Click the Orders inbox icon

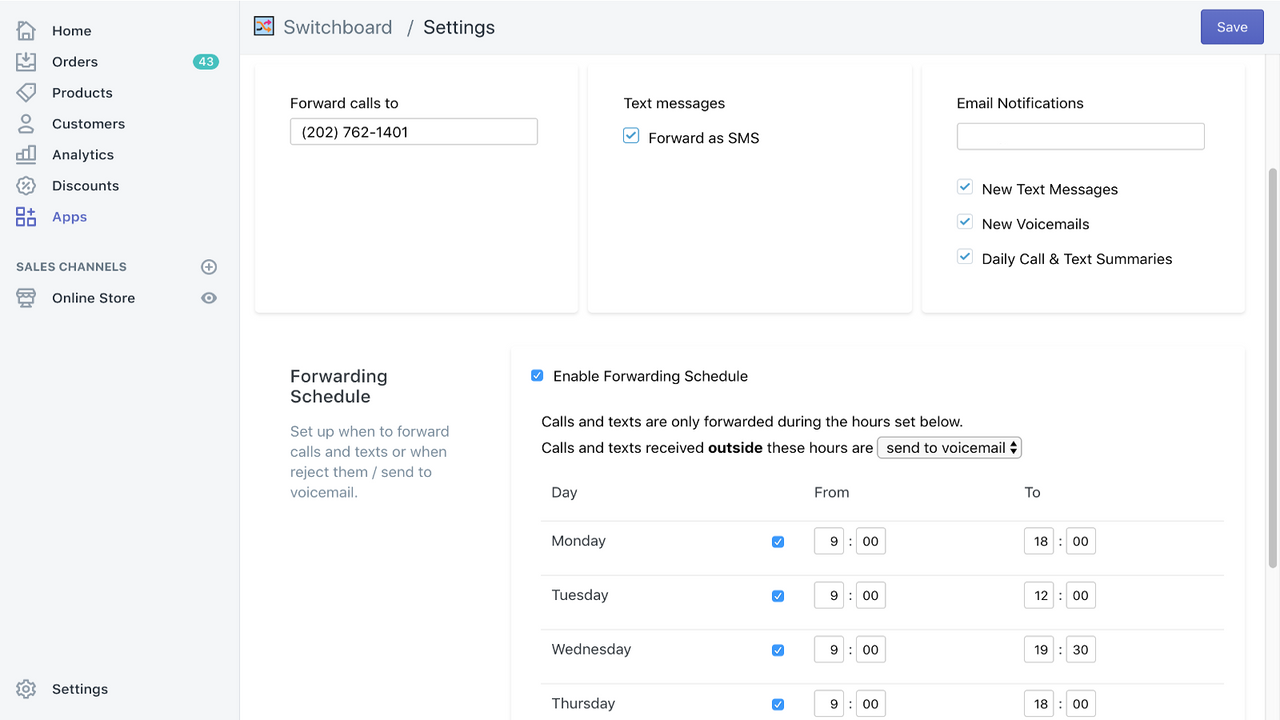coord(26,62)
